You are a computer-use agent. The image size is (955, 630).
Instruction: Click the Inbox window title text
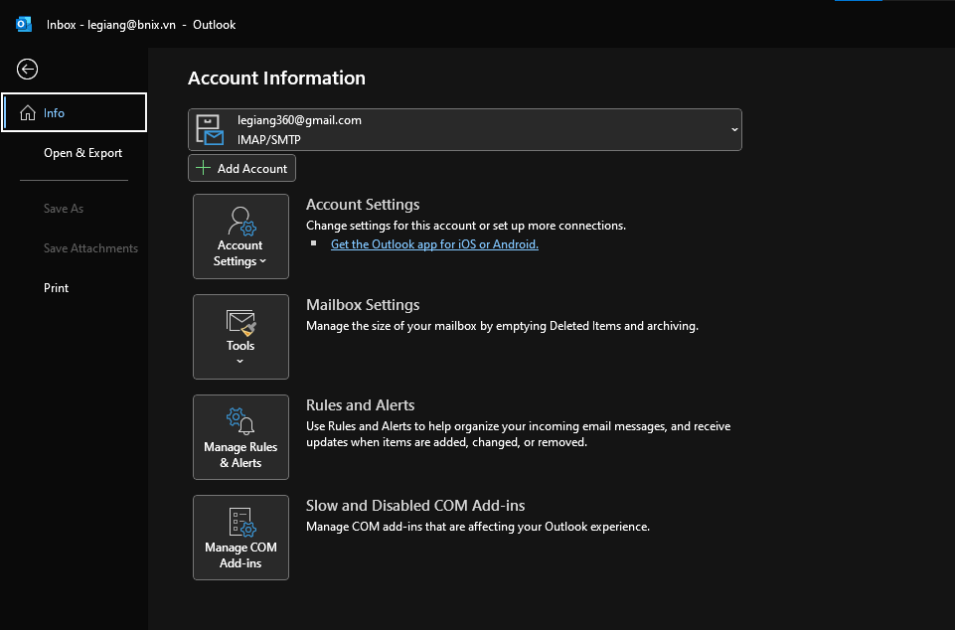click(x=141, y=25)
